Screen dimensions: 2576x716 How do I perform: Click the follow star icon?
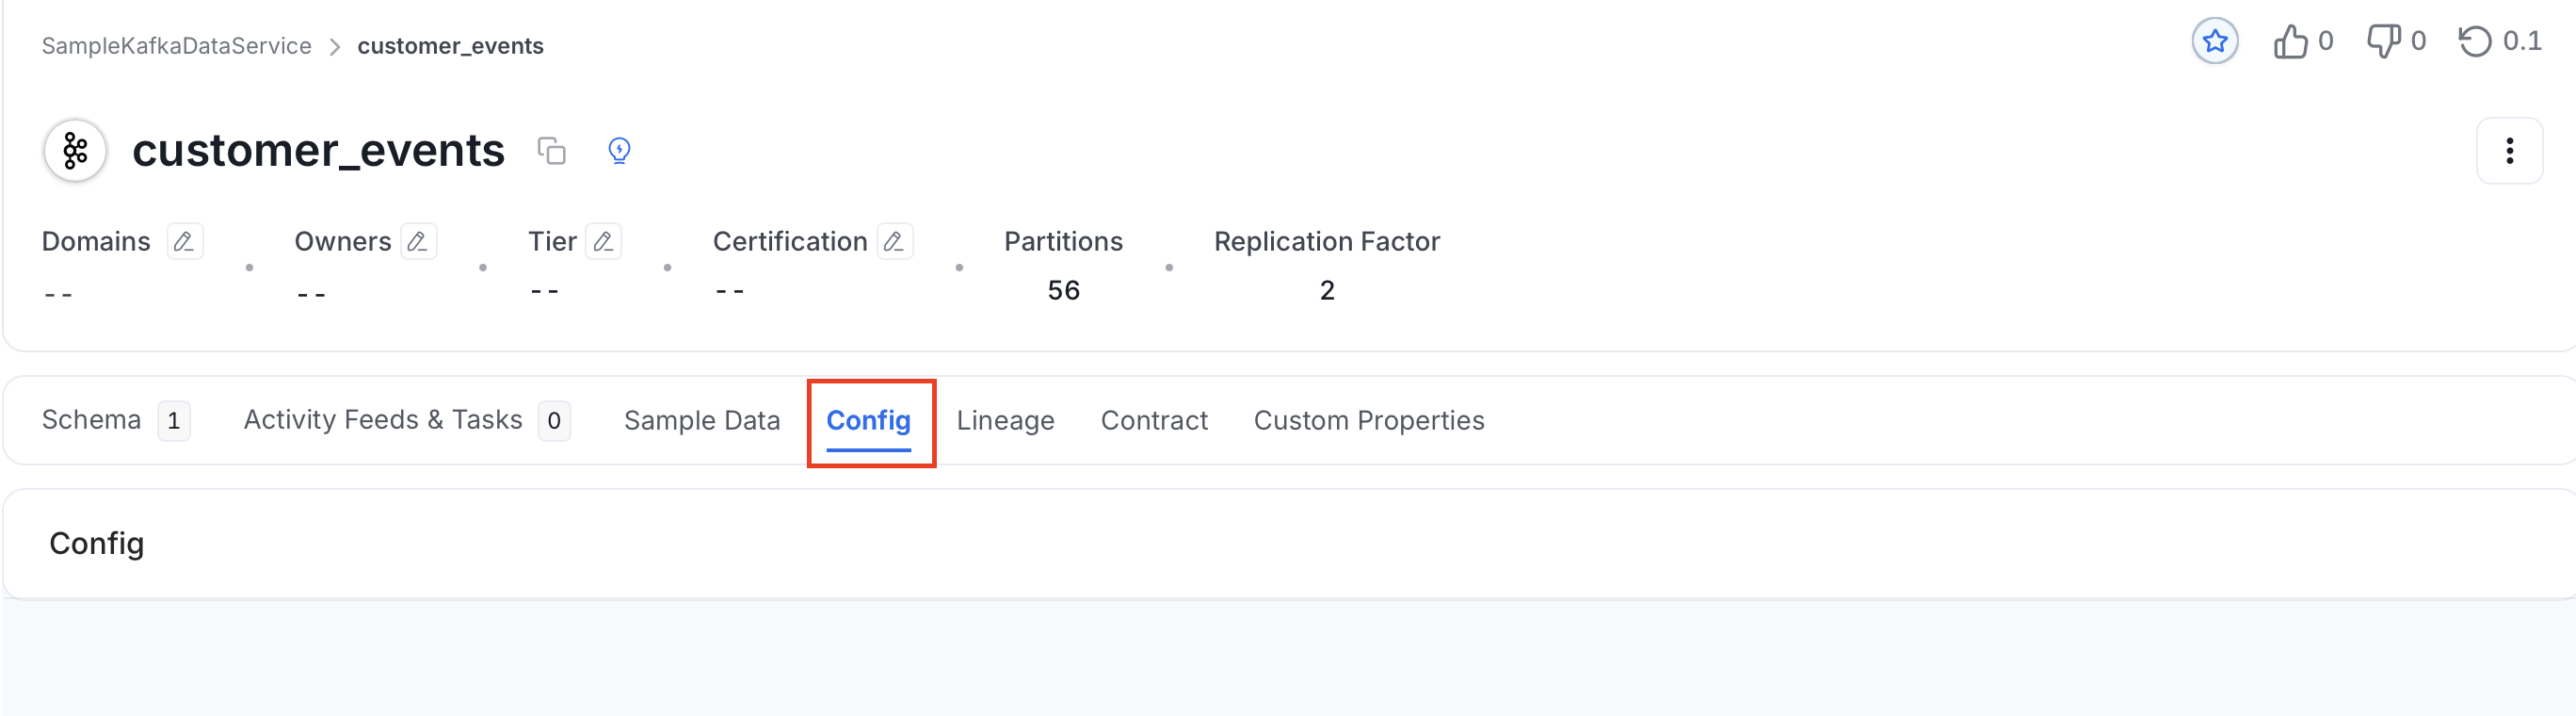[x=2215, y=41]
